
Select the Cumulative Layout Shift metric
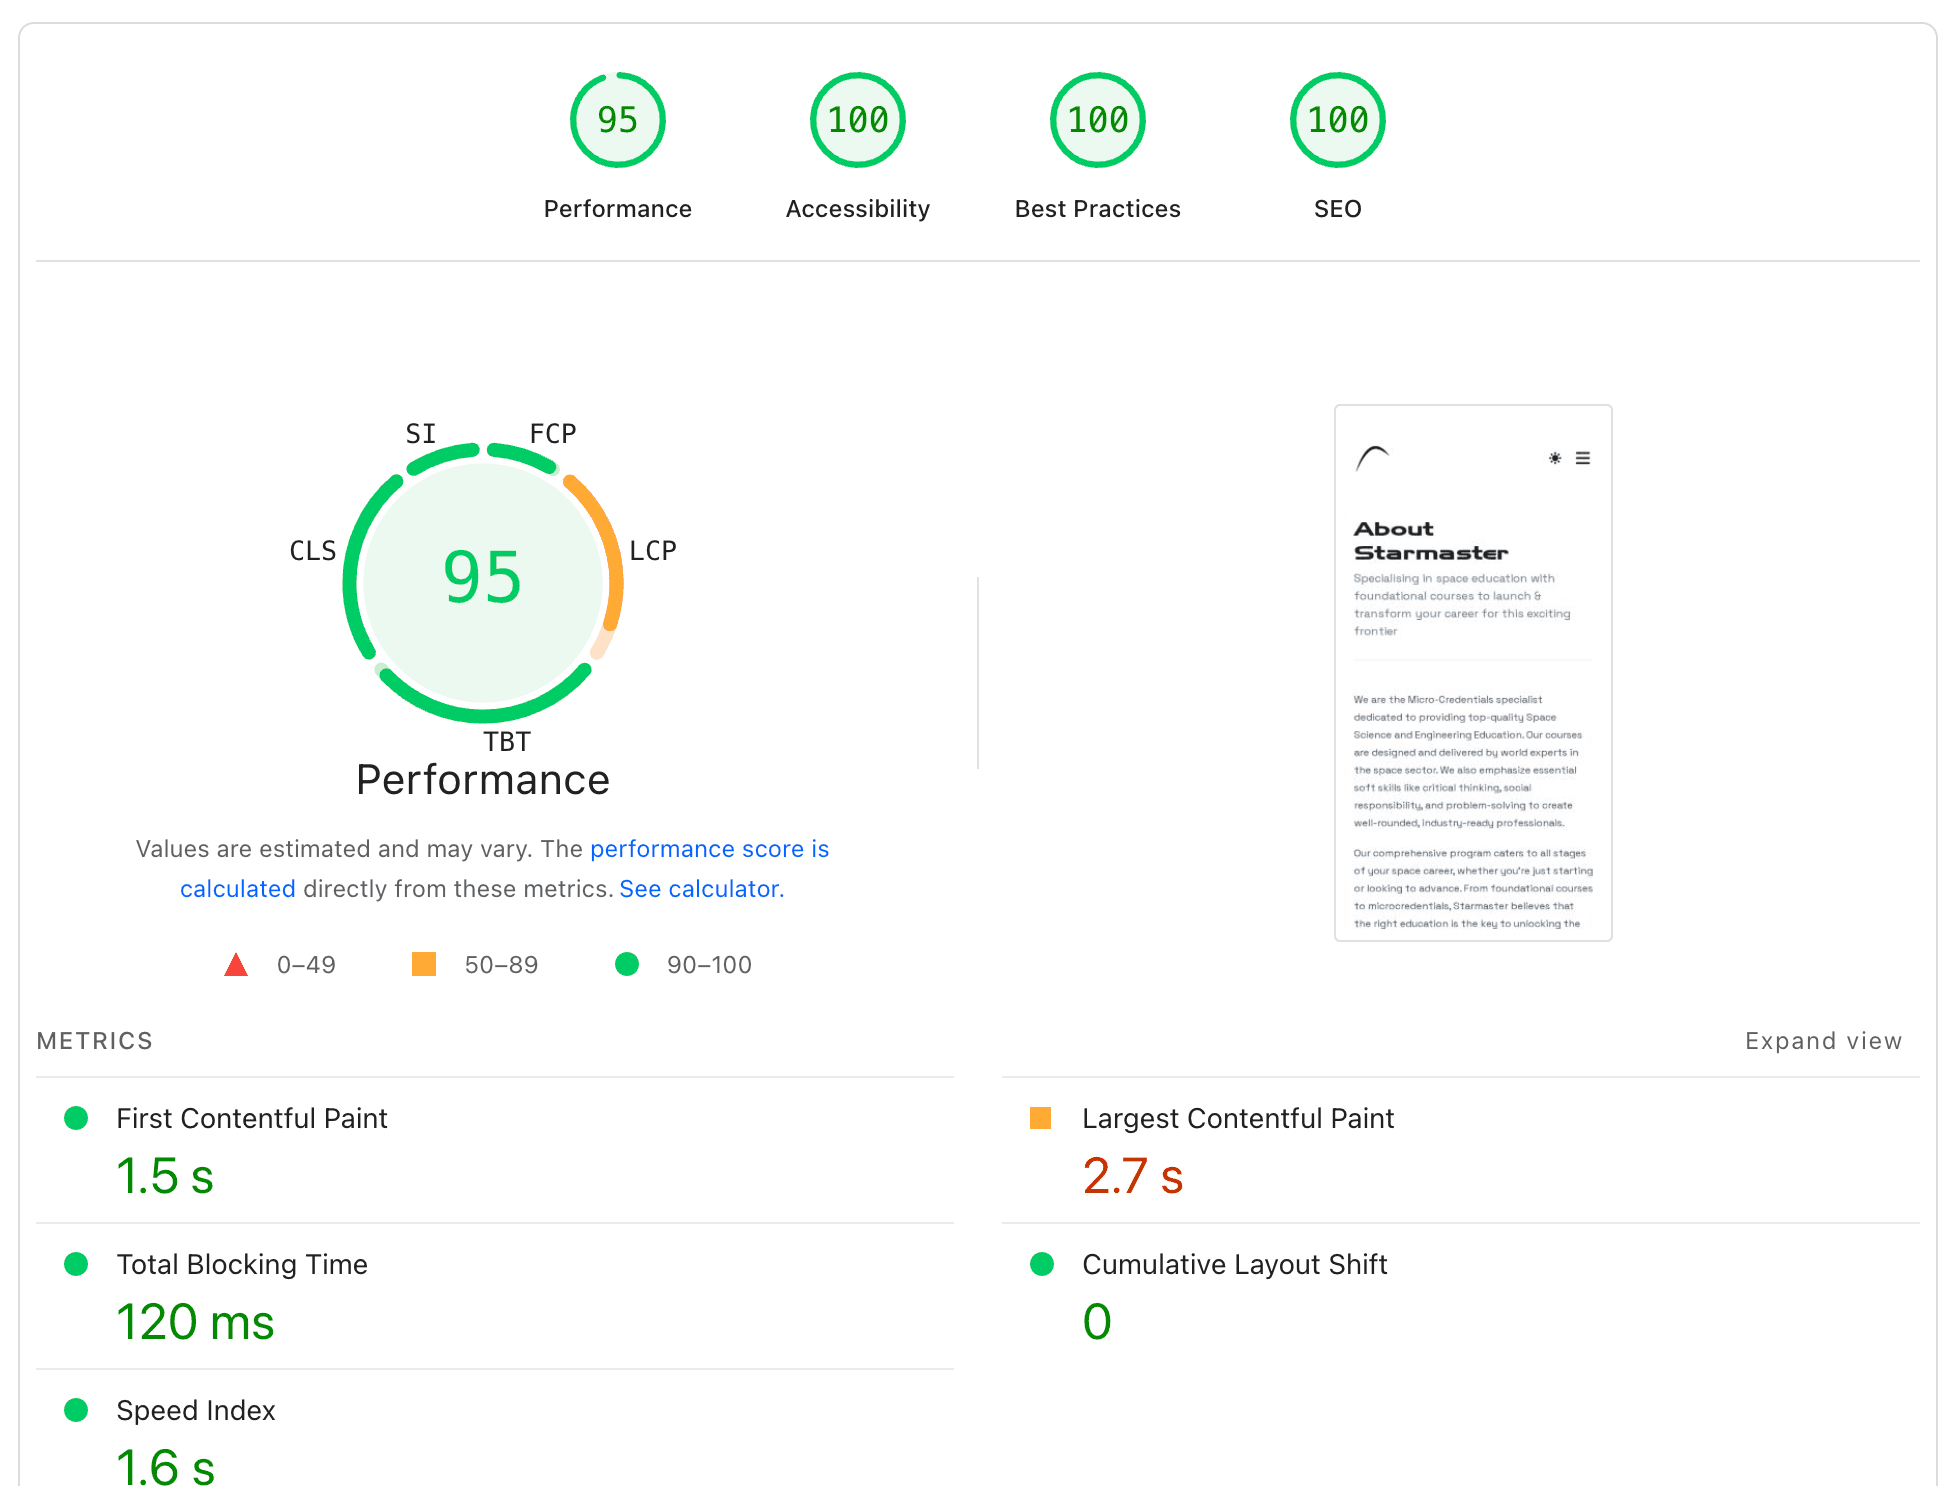[x=1234, y=1264]
